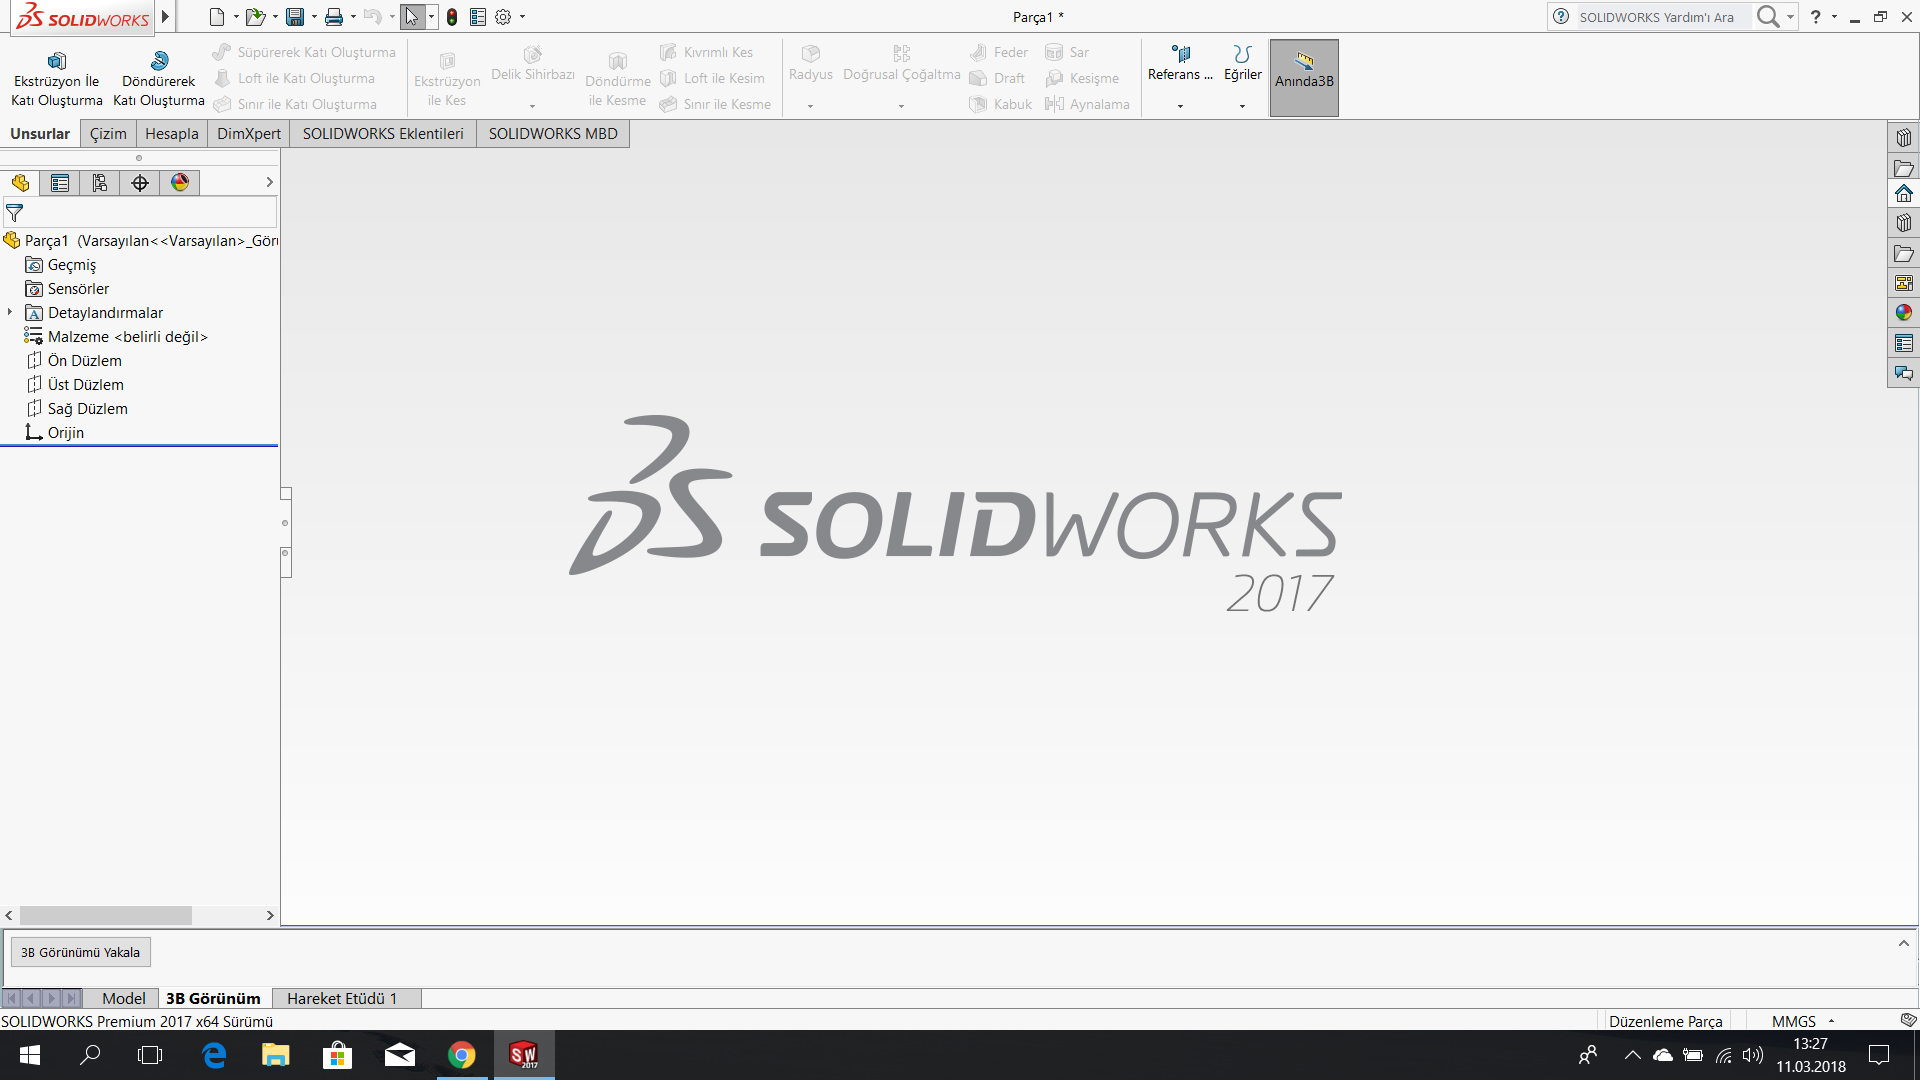The width and height of the screenshot is (1920, 1080).
Task: Switch to SOLIDWORKS MBD tab
Action: 553,134
